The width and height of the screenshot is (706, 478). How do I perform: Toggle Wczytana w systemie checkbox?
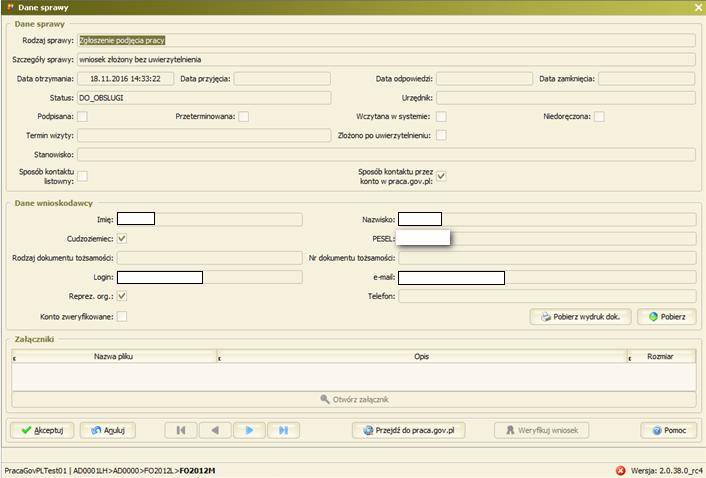click(442, 117)
